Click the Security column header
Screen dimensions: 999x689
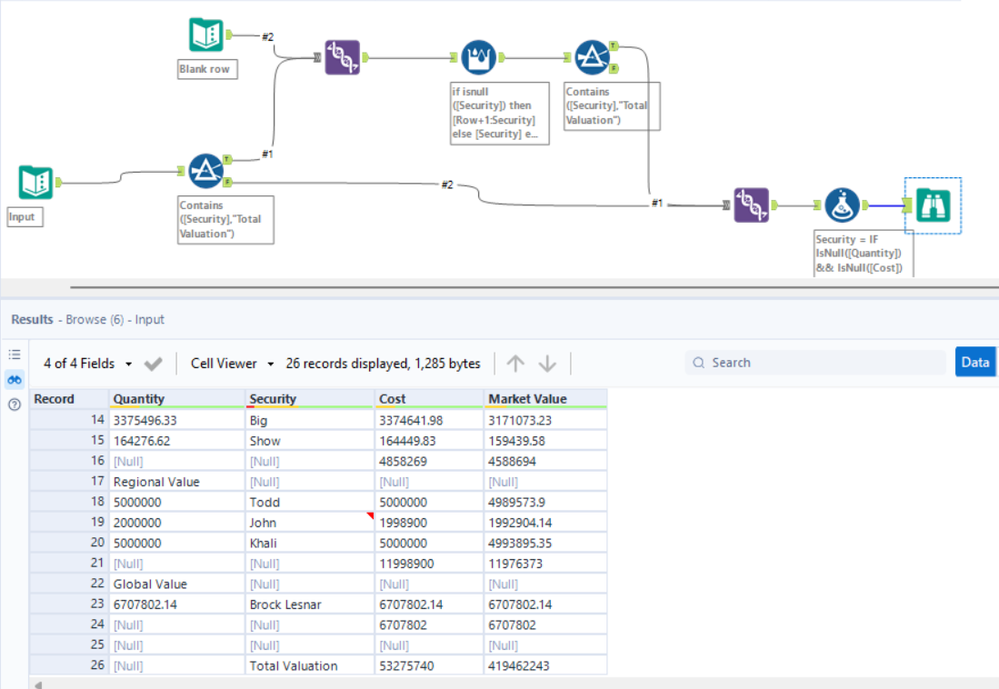coord(310,399)
